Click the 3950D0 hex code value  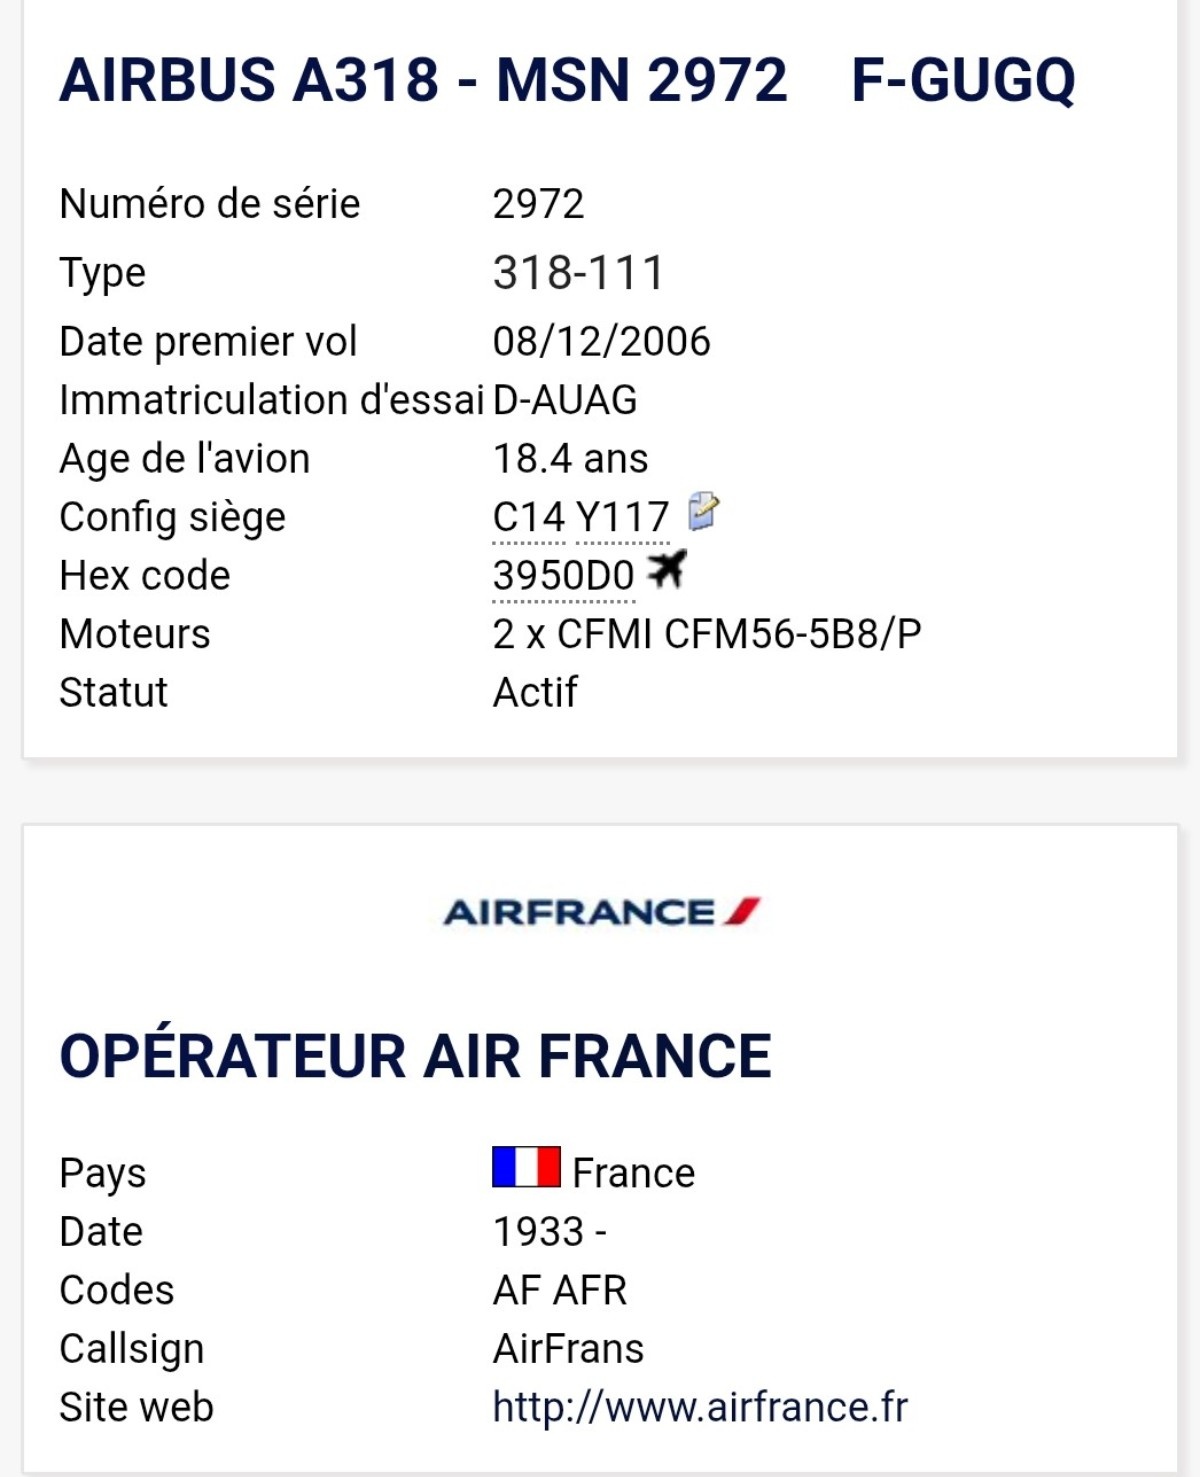pos(563,576)
